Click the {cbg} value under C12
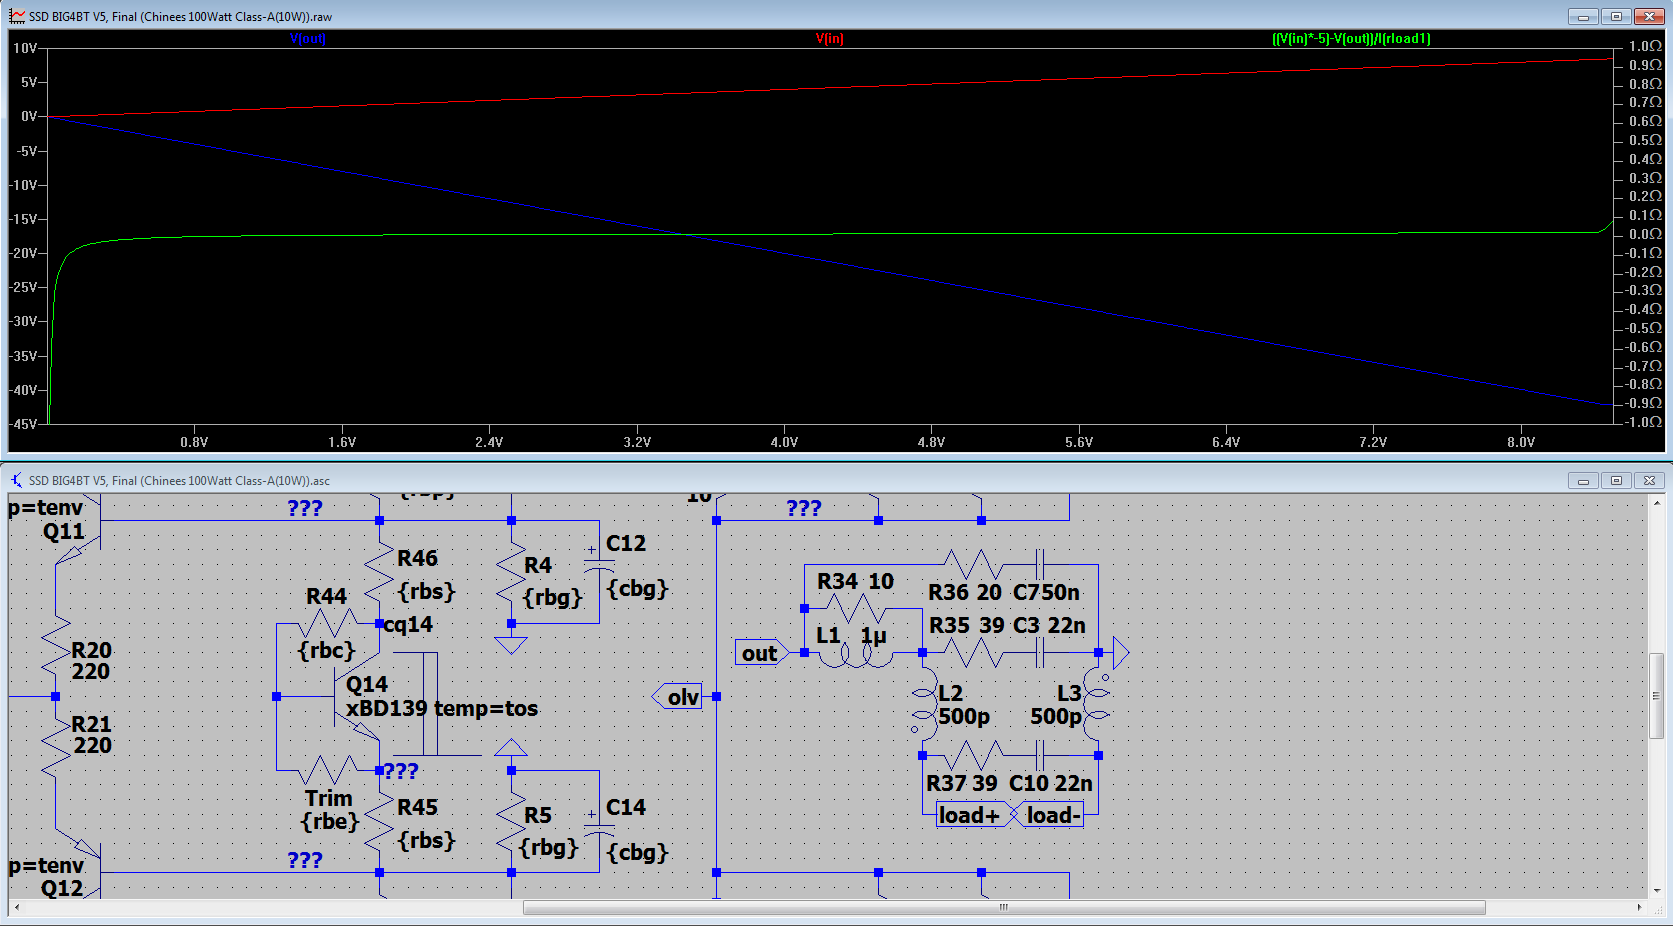The height and width of the screenshot is (926, 1673). (x=637, y=588)
